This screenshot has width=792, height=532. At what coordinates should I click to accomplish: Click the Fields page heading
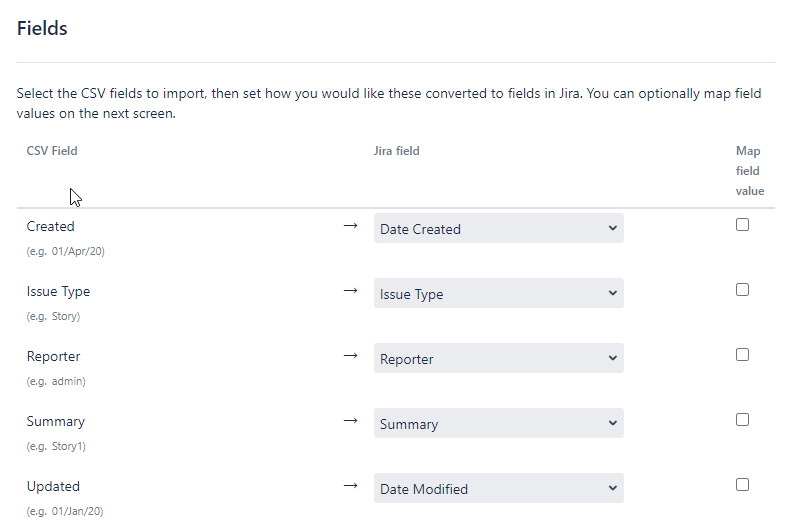coord(42,28)
